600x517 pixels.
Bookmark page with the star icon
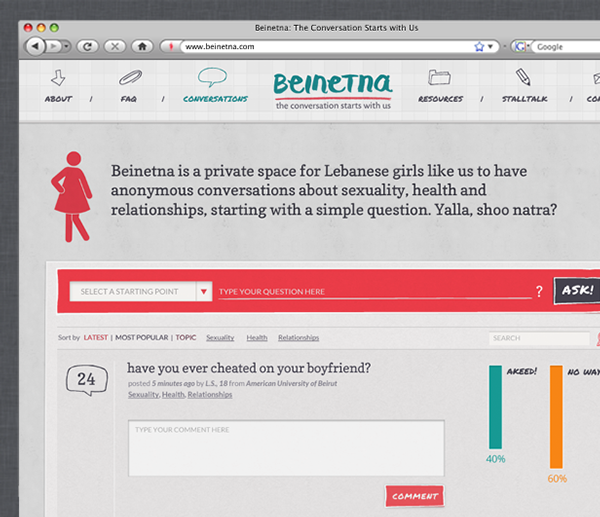pyautogui.click(x=479, y=47)
